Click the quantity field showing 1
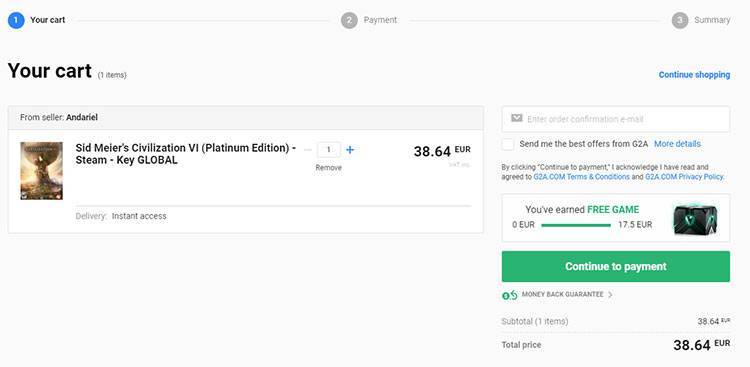The width and height of the screenshot is (750, 367). pyautogui.click(x=329, y=150)
